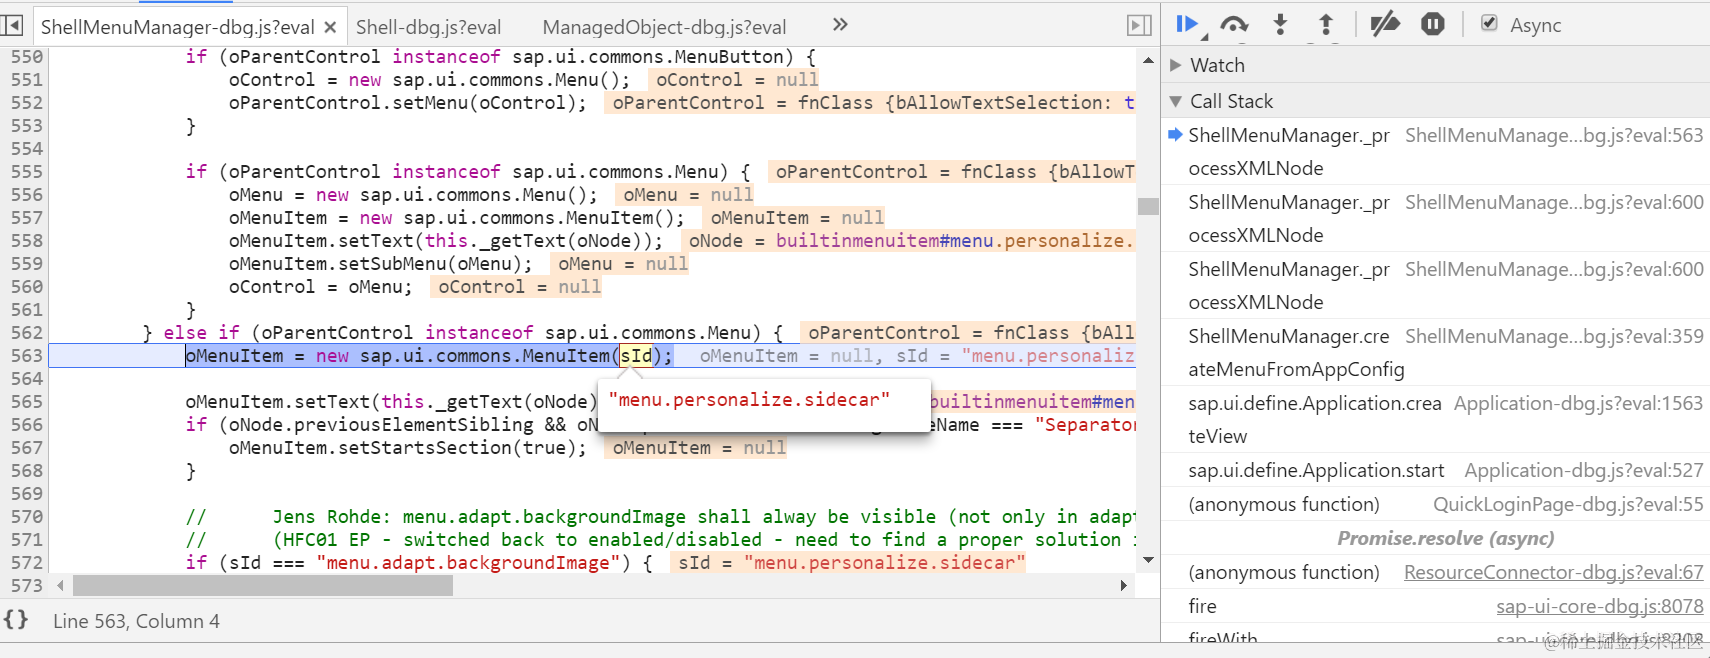Pretty print with the braces icon
1710x658 pixels.
pos(16,620)
